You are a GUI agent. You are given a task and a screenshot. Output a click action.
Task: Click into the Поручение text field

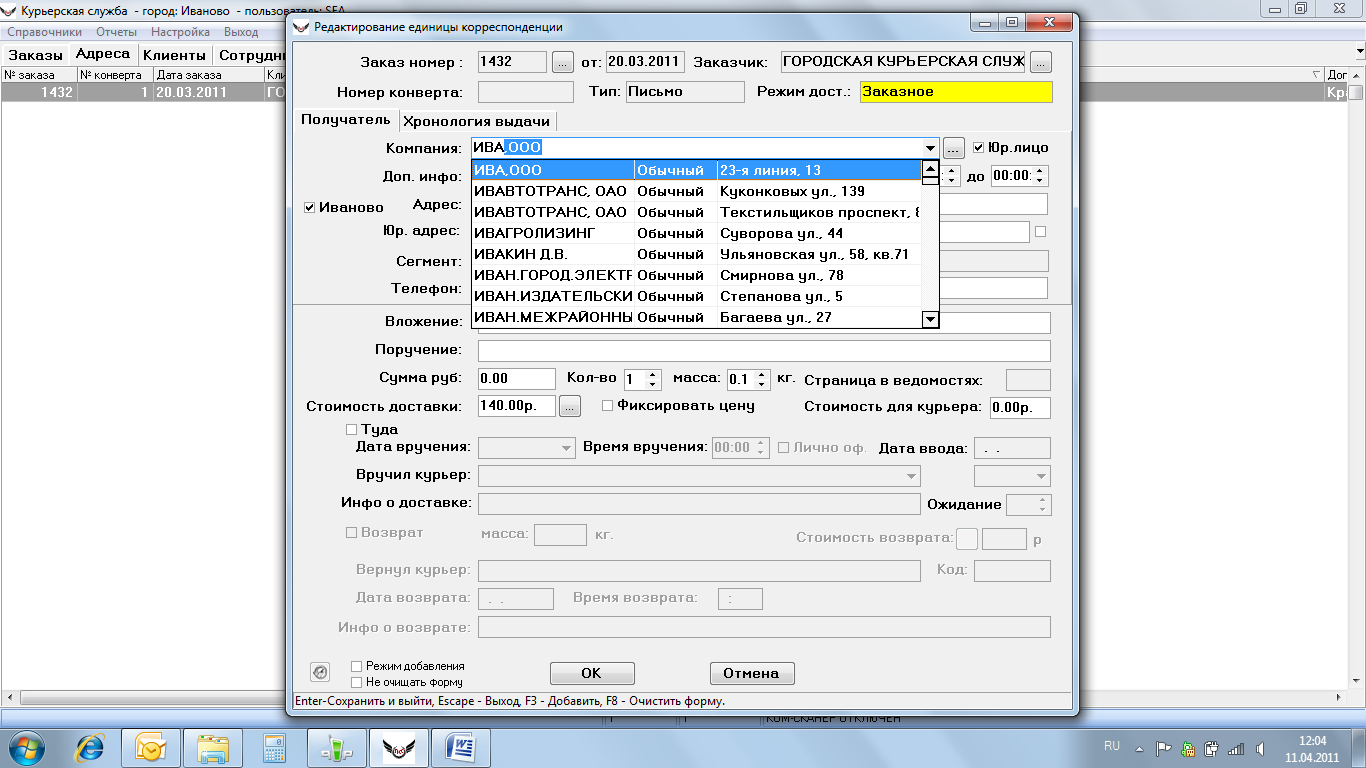click(x=764, y=350)
